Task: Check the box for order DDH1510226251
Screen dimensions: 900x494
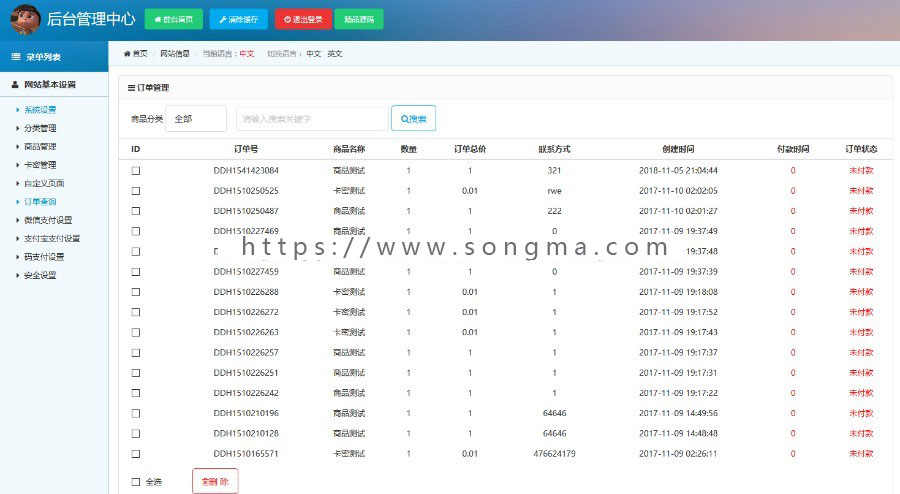Action: 135,372
